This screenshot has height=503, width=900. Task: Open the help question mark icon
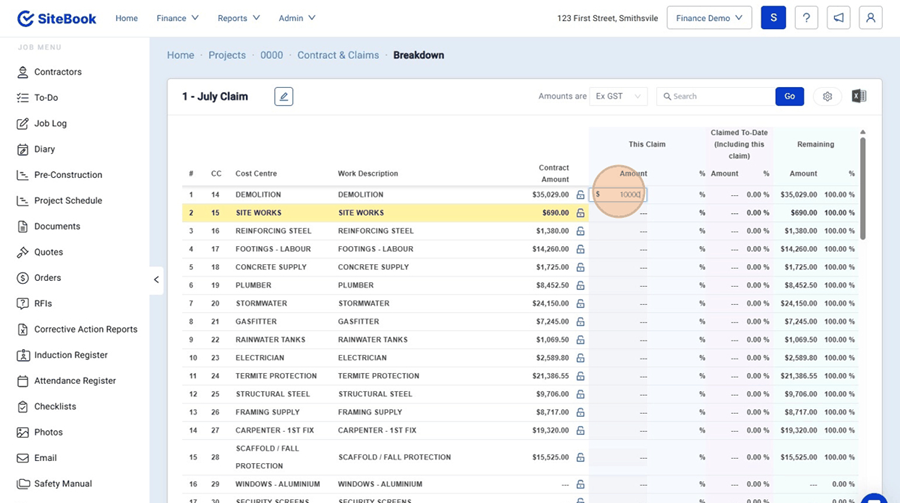click(x=806, y=18)
